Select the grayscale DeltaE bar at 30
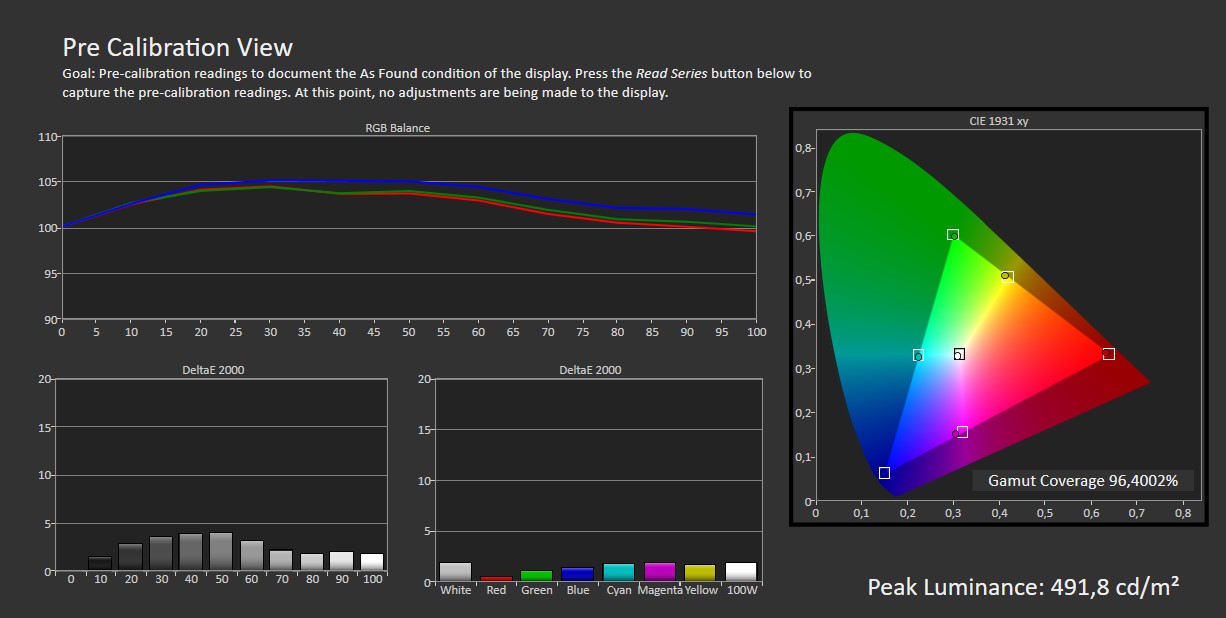Screen dimensions: 1226x618 click(161, 554)
